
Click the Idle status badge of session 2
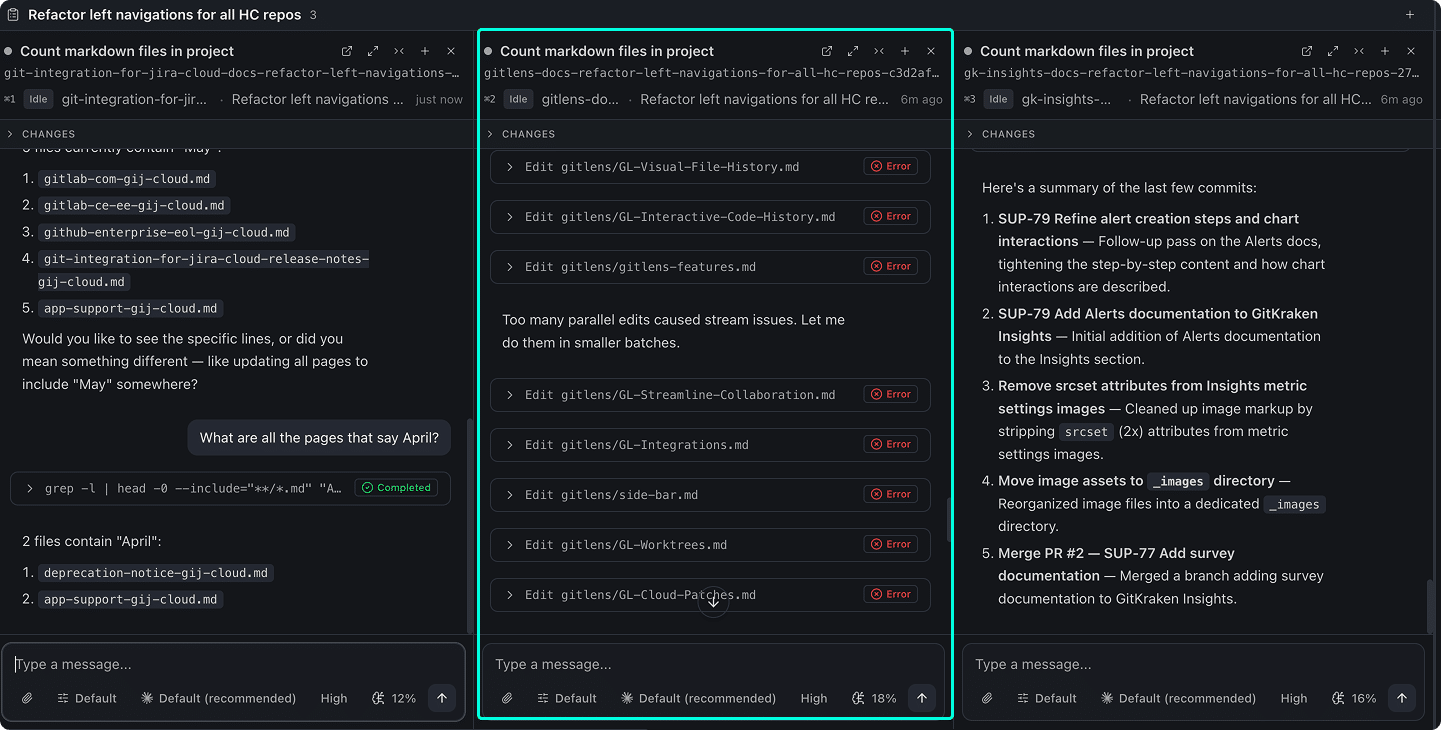pos(518,99)
